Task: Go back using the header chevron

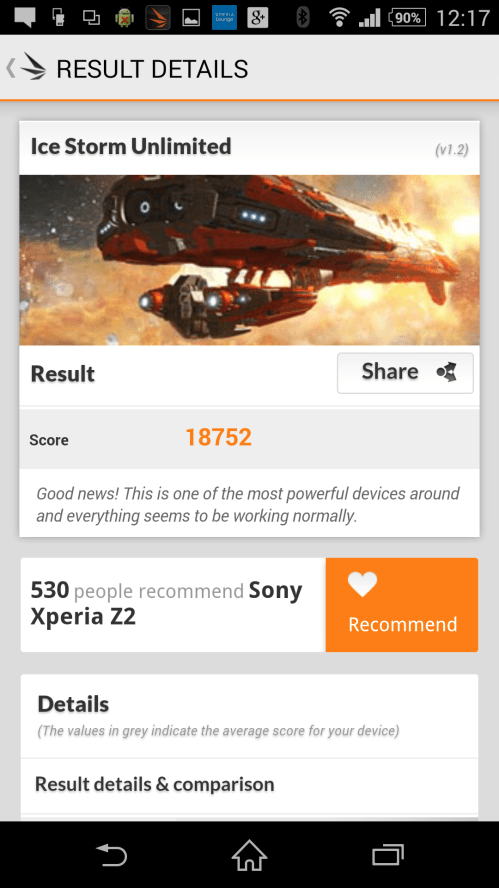Action: [10, 68]
